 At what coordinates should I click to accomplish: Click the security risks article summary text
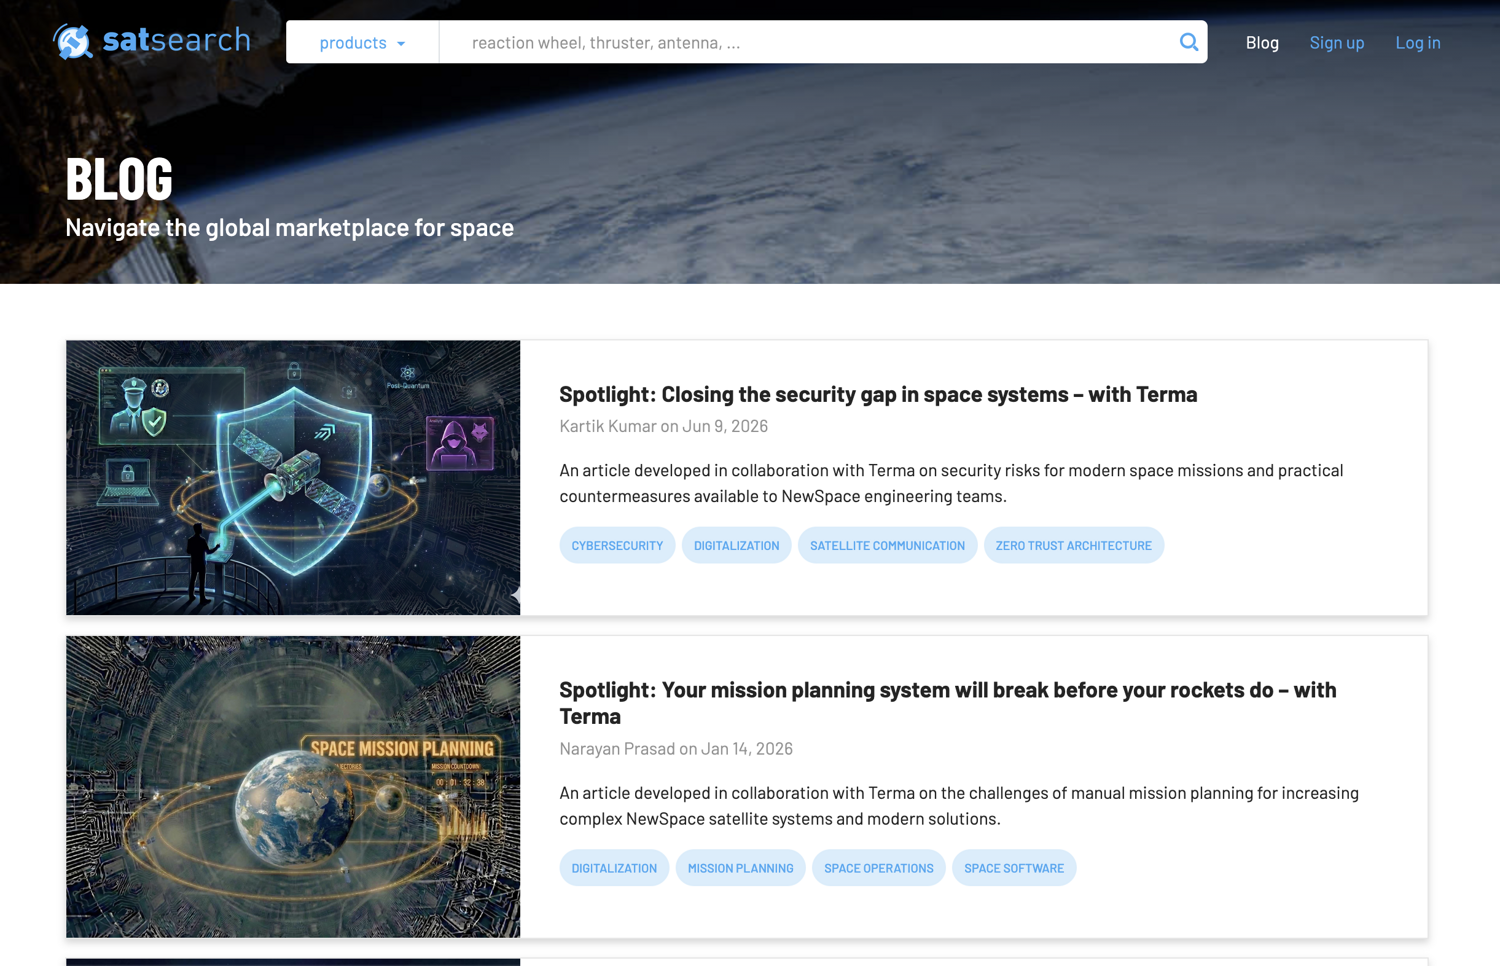coord(951,483)
